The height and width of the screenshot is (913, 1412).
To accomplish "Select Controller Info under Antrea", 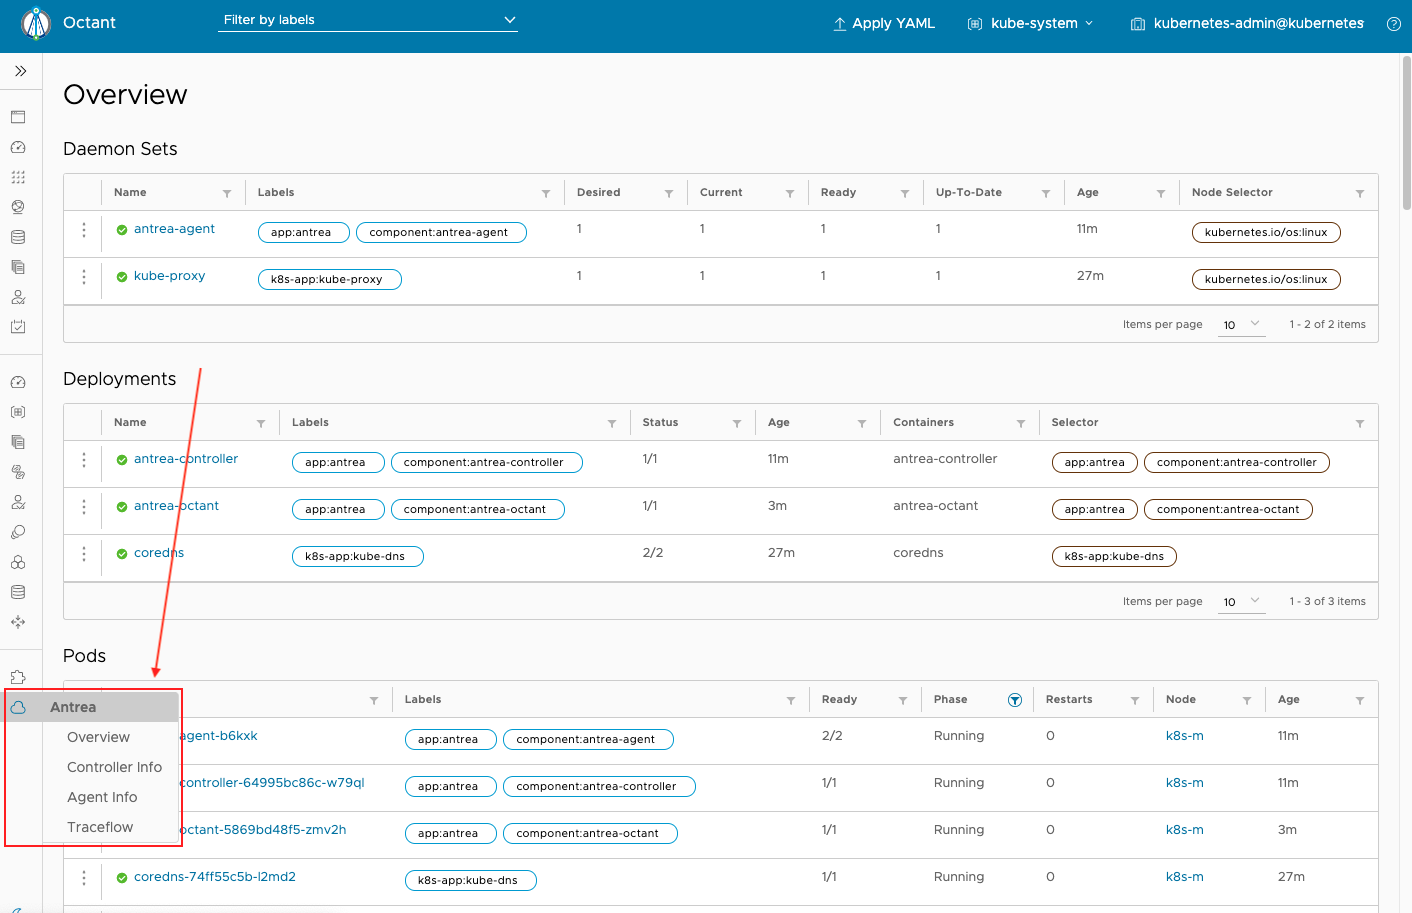I will click(114, 767).
